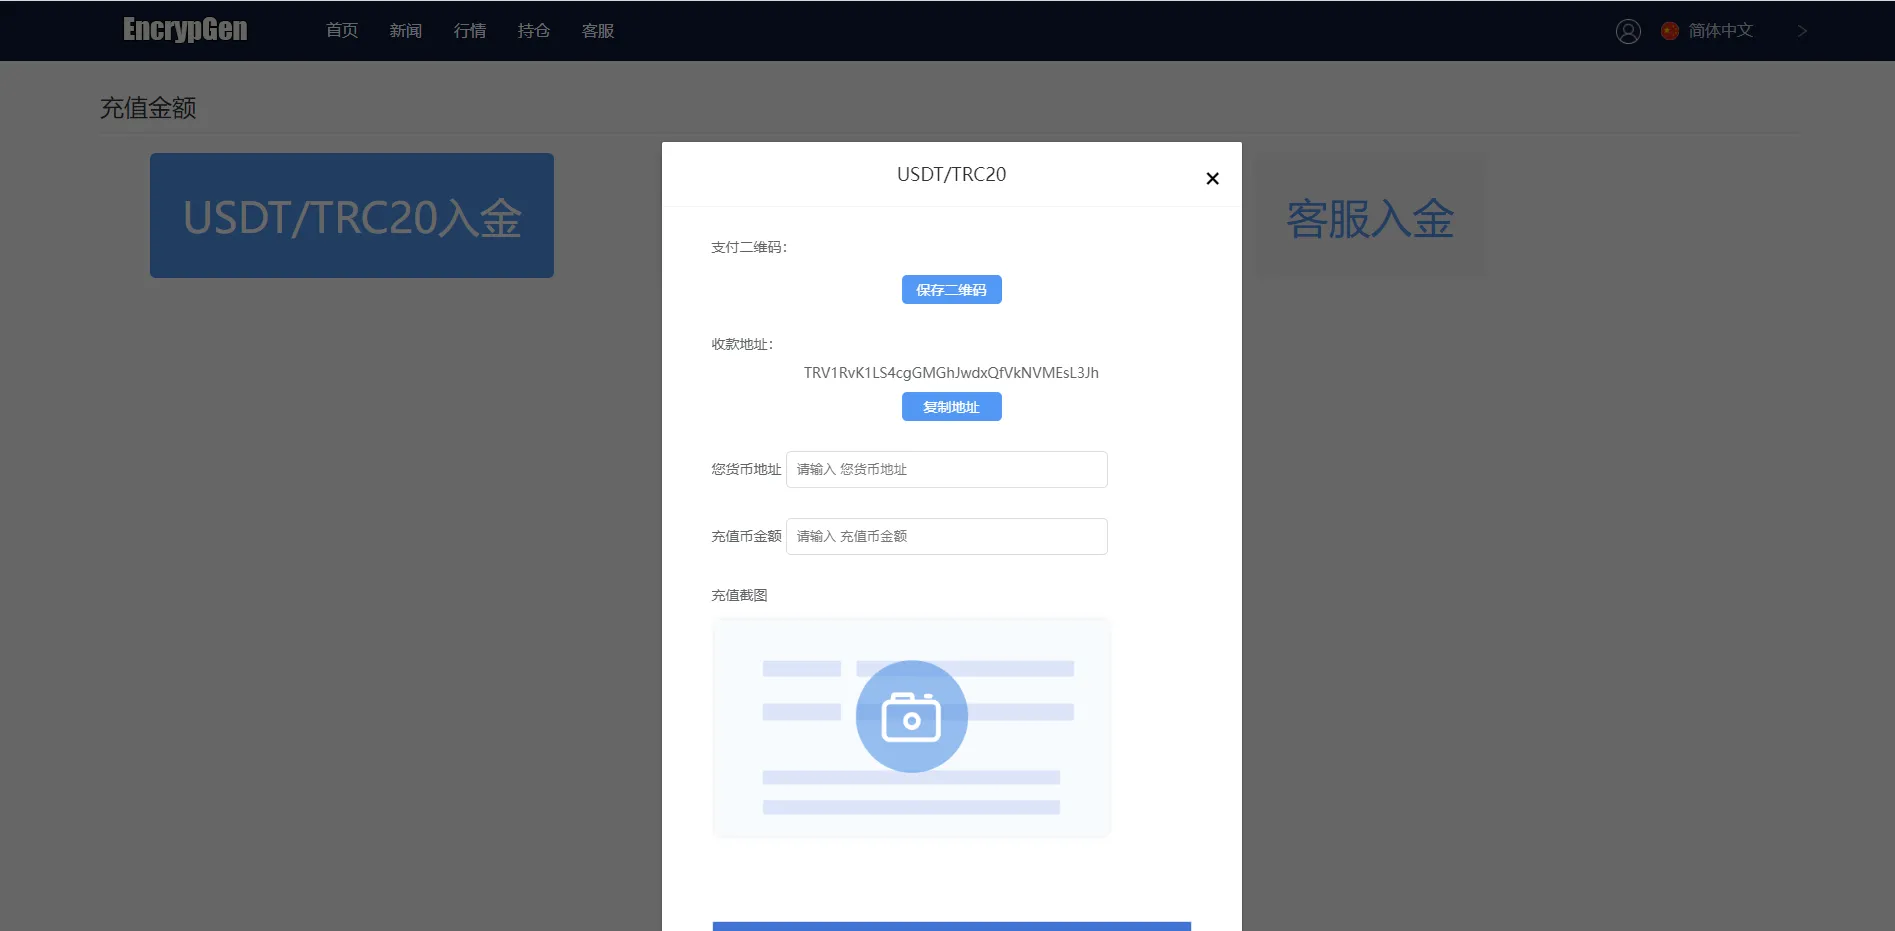Screen dimensions: 1895x931
Task: Click the 充值截图 upload area
Action: pos(910,727)
